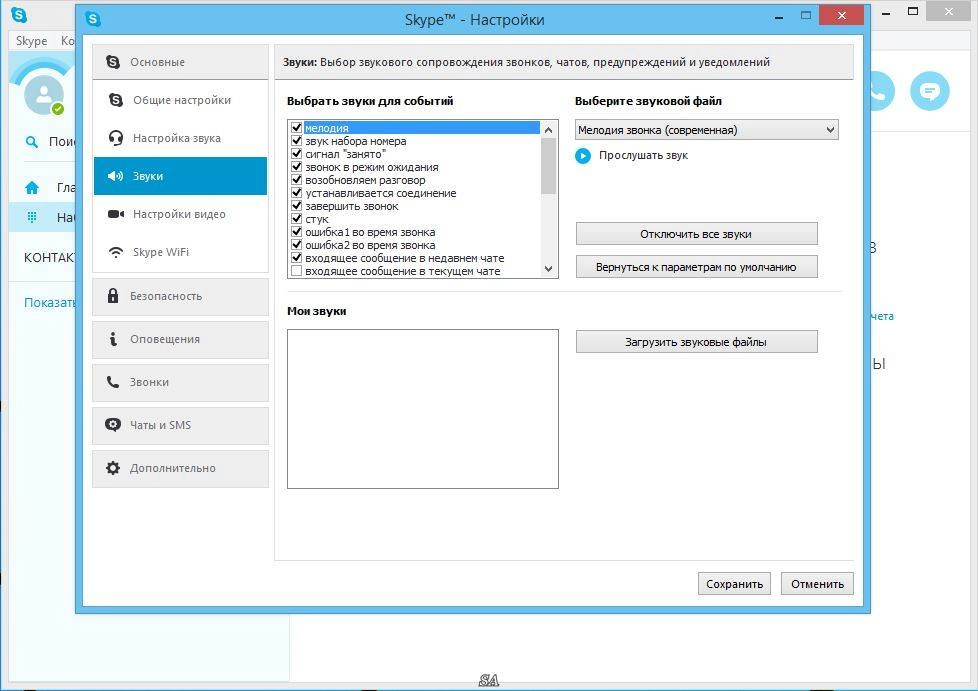Viewport: 978px width, 691px height.
Task: Select the ошибка1 во время звонка row
Action: click(x=415, y=232)
